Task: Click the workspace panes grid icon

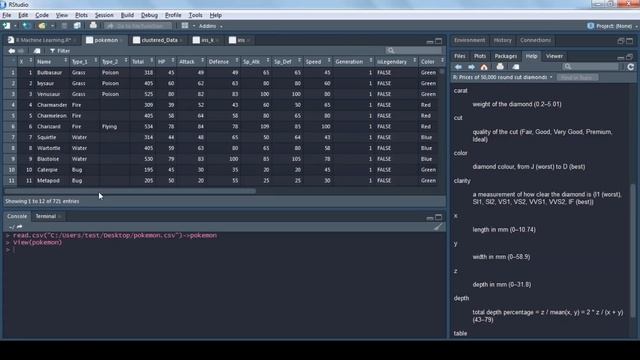Action: coord(185,26)
